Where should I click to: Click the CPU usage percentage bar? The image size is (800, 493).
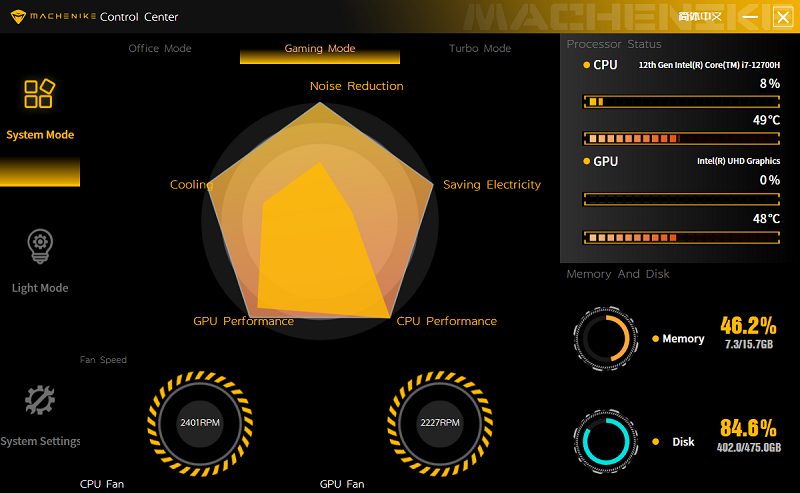point(682,101)
